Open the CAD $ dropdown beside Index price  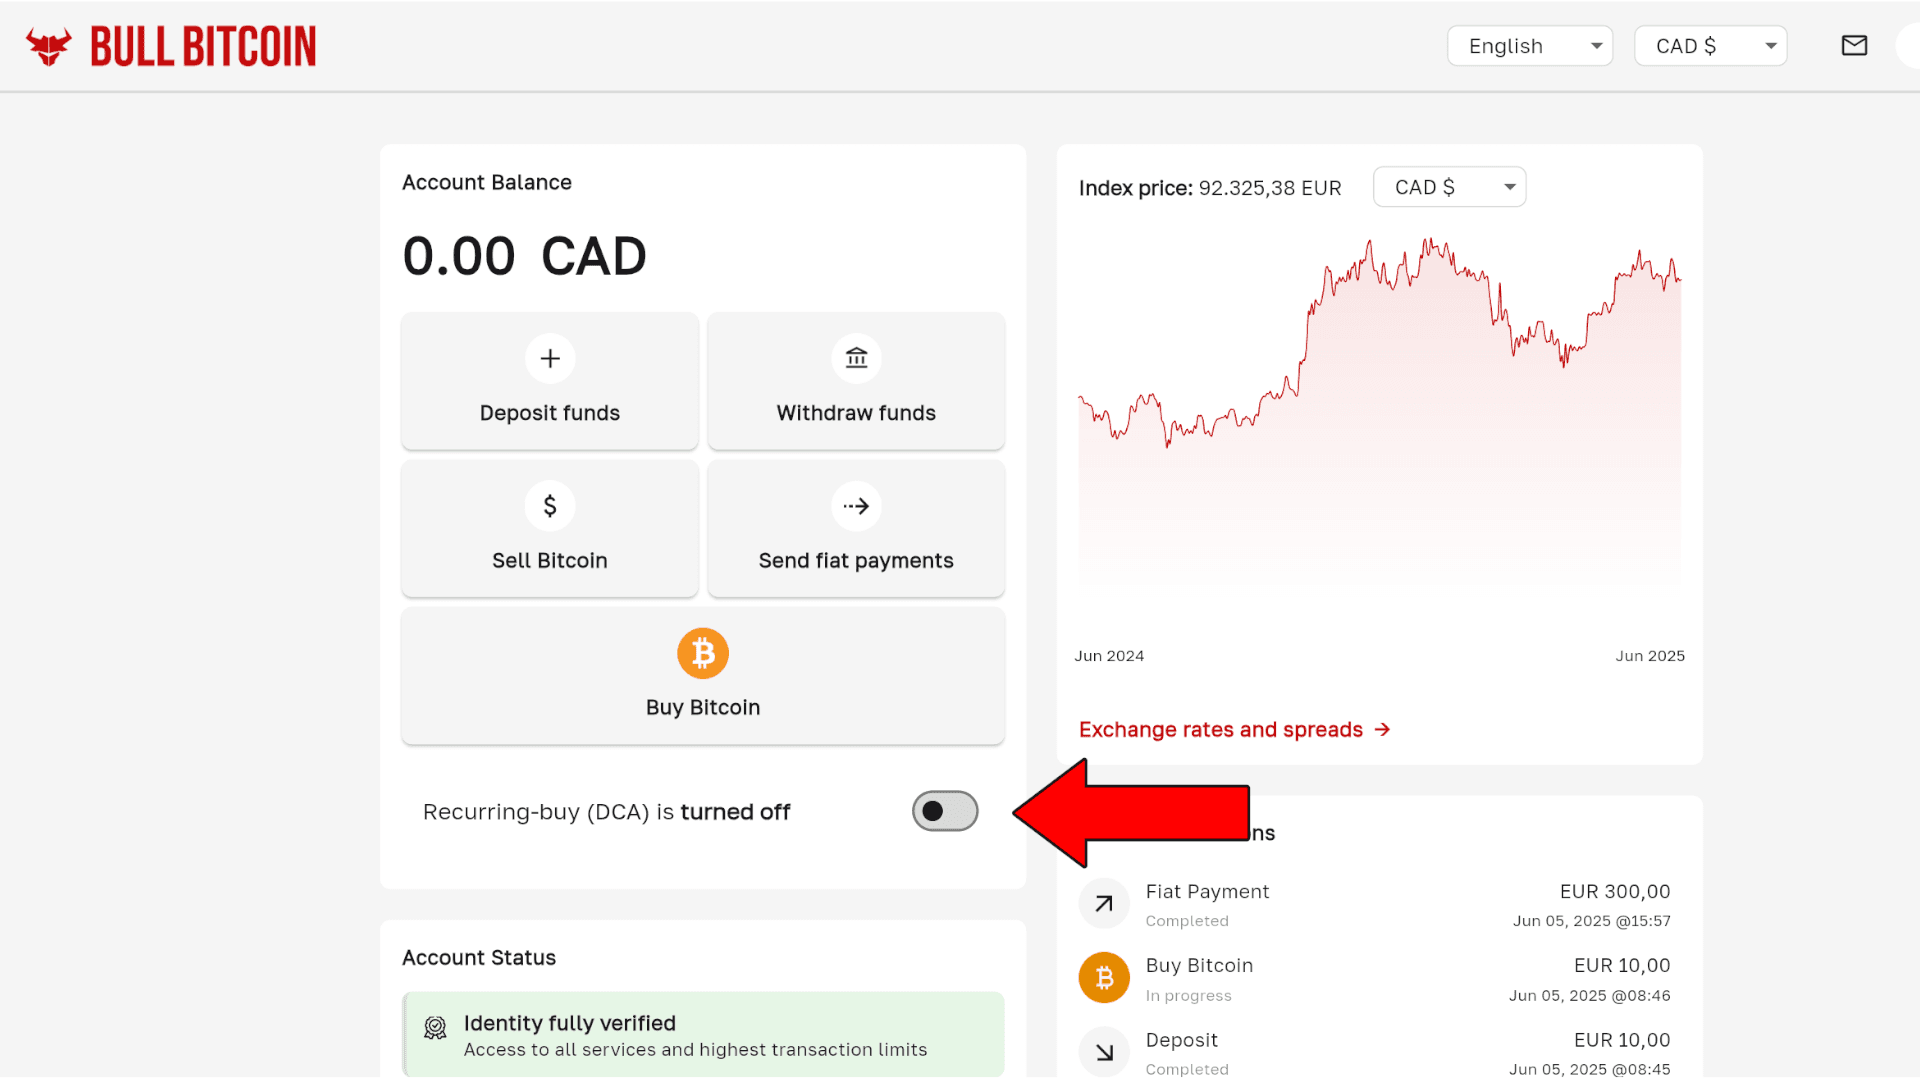1450,187
